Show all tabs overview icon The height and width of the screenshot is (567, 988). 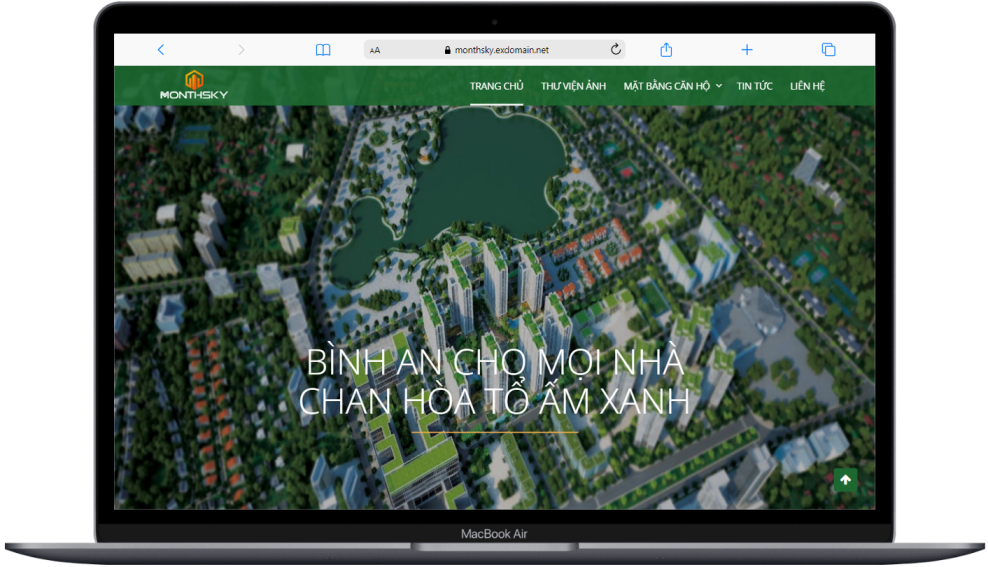click(829, 50)
